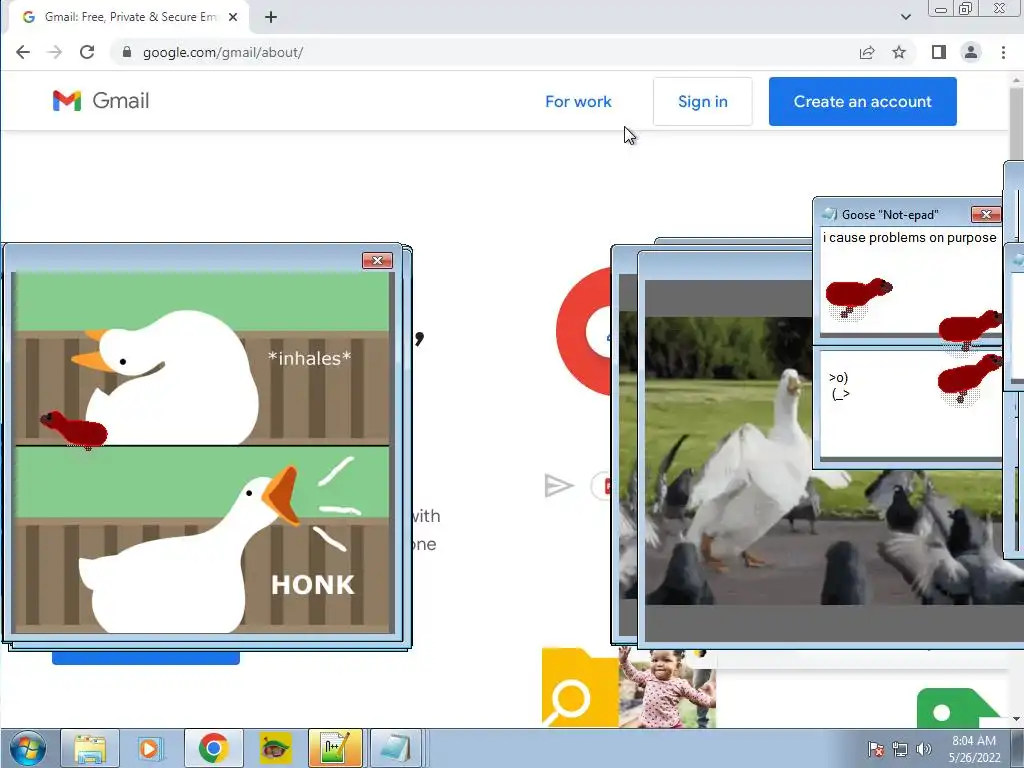Open the Notepad++ taskbar icon
Screen dimensions: 1024x768
tap(335, 748)
